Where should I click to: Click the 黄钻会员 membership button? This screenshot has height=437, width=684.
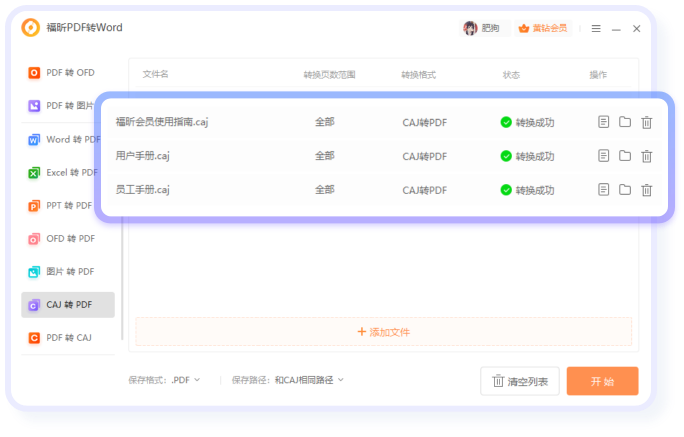543,28
